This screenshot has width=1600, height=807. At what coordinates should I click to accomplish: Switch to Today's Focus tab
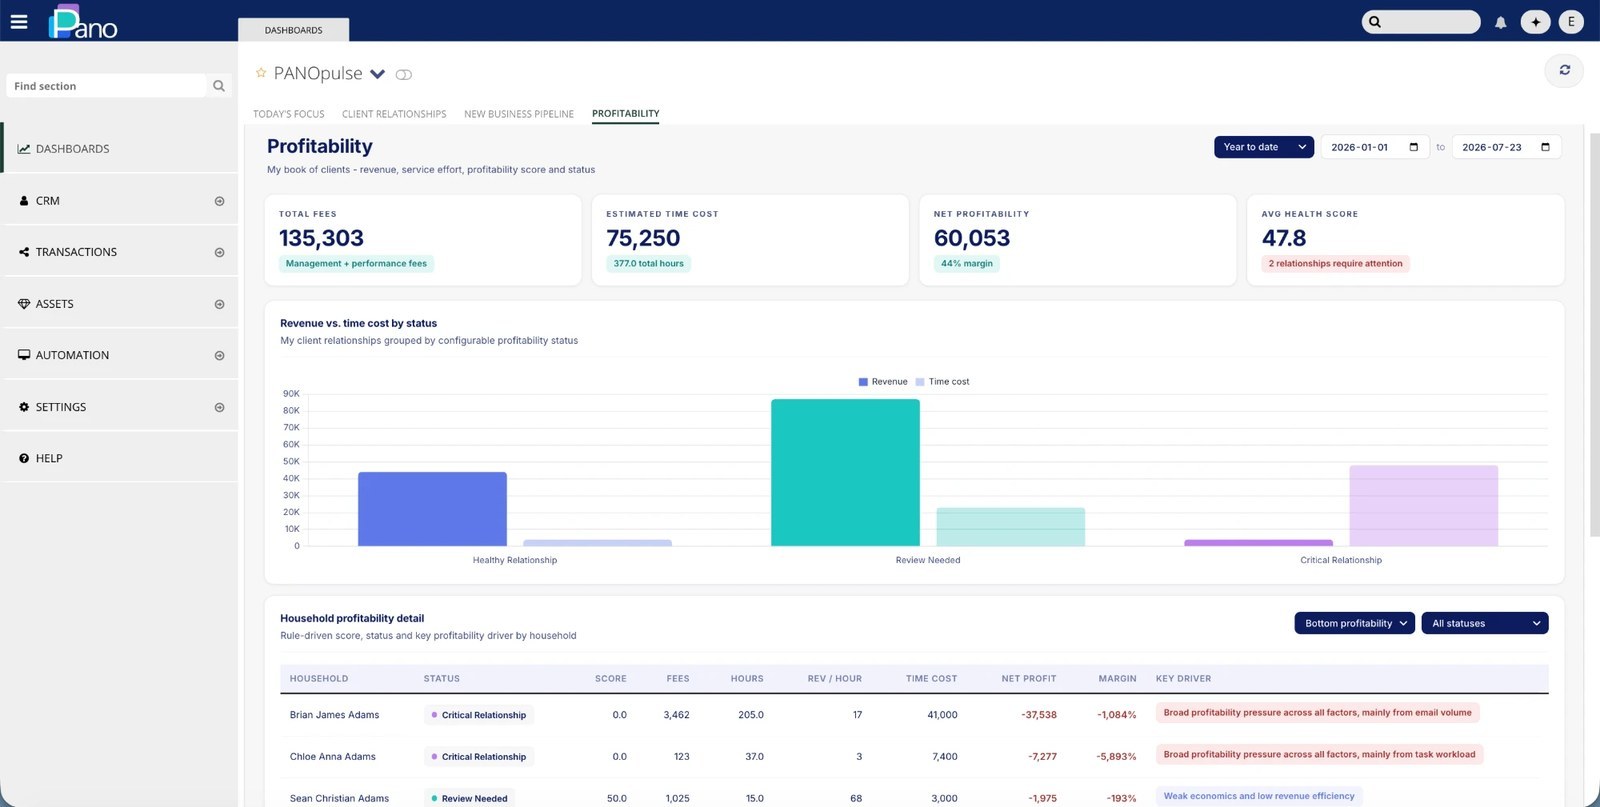(289, 114)
